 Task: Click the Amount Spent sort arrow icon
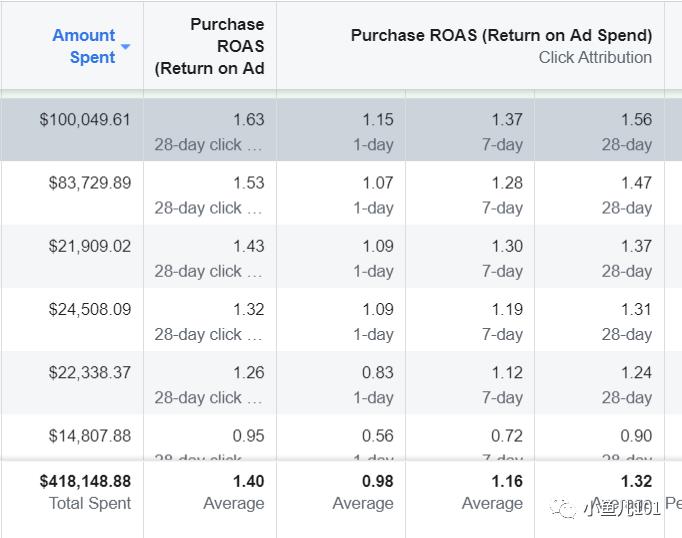(125, 47)
